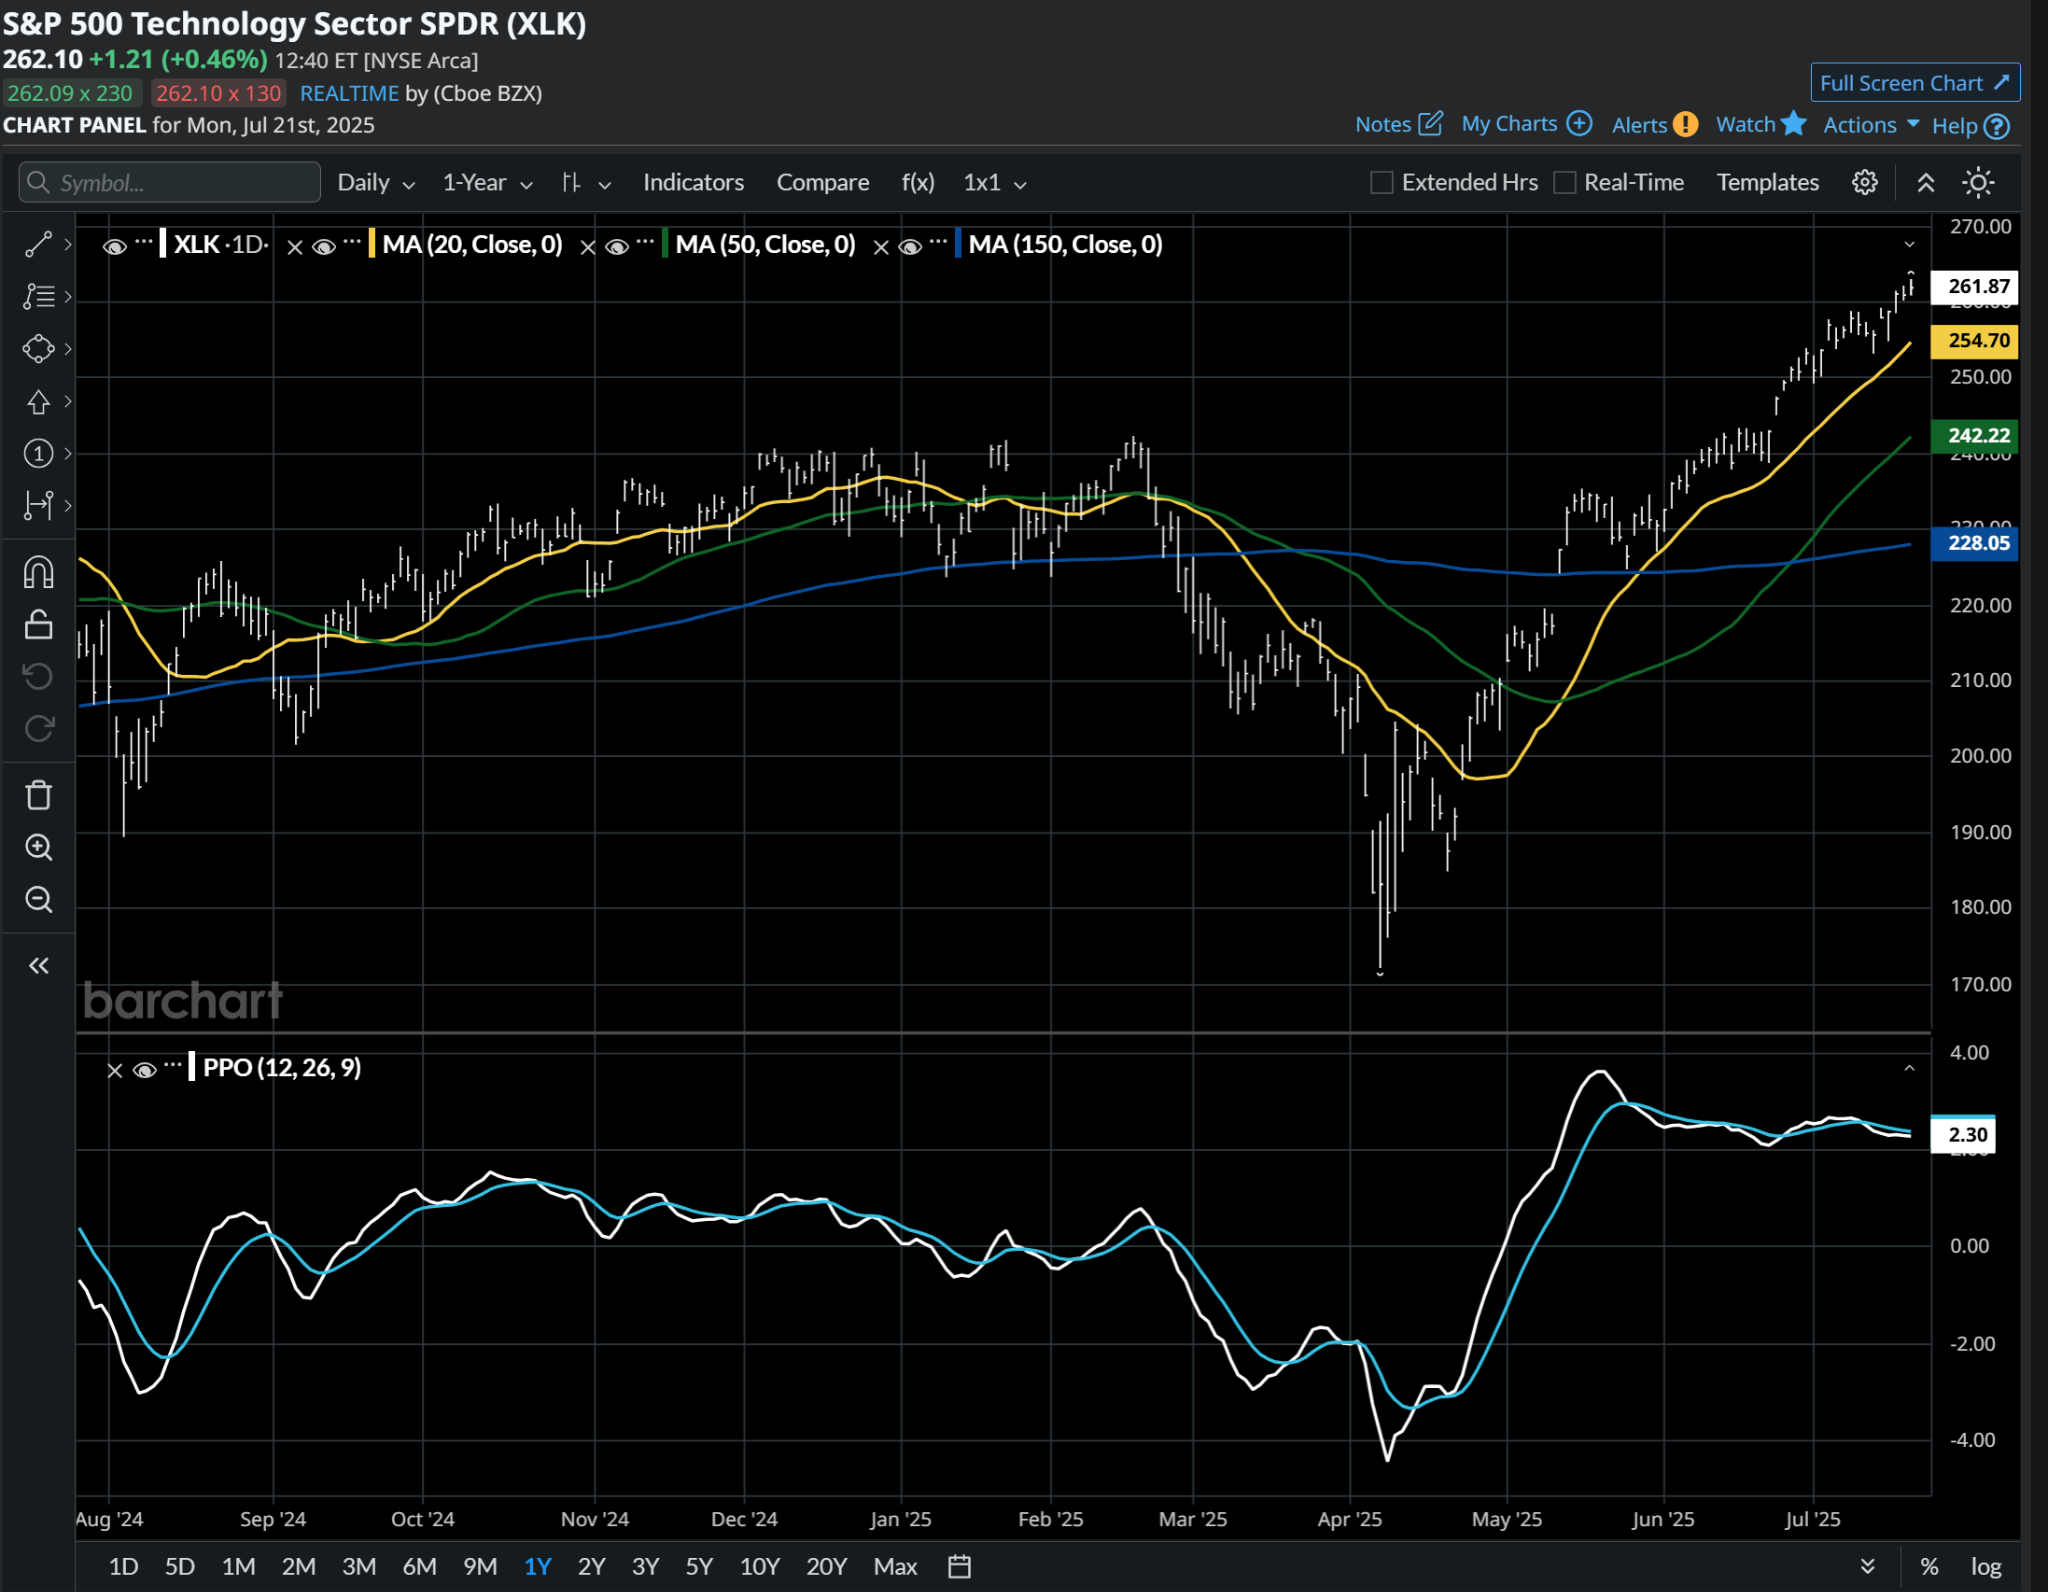The width and height of the screenshot is (2048, 1592).
Task: Zoom out of the chart
Action: pos(38,899)
